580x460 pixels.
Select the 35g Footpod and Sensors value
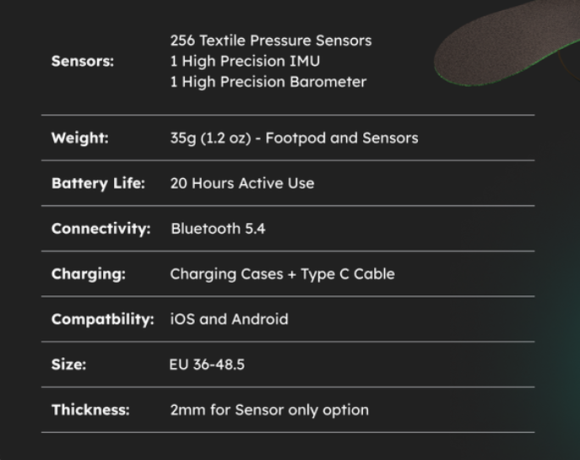294,138
